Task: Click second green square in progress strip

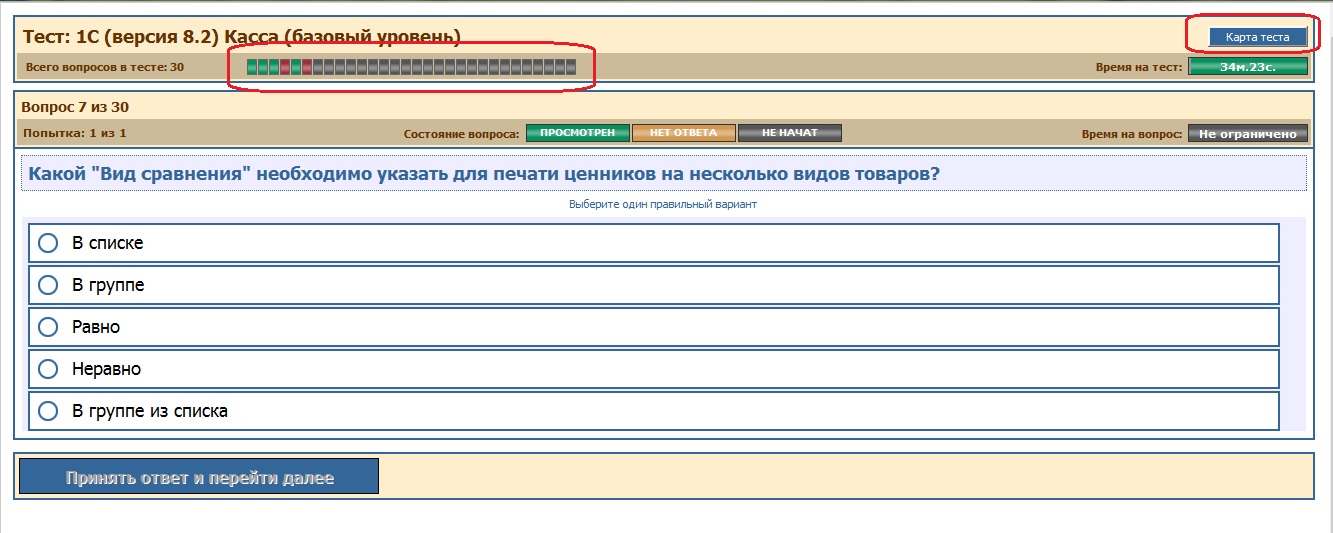Action: (x=263, y=67)
